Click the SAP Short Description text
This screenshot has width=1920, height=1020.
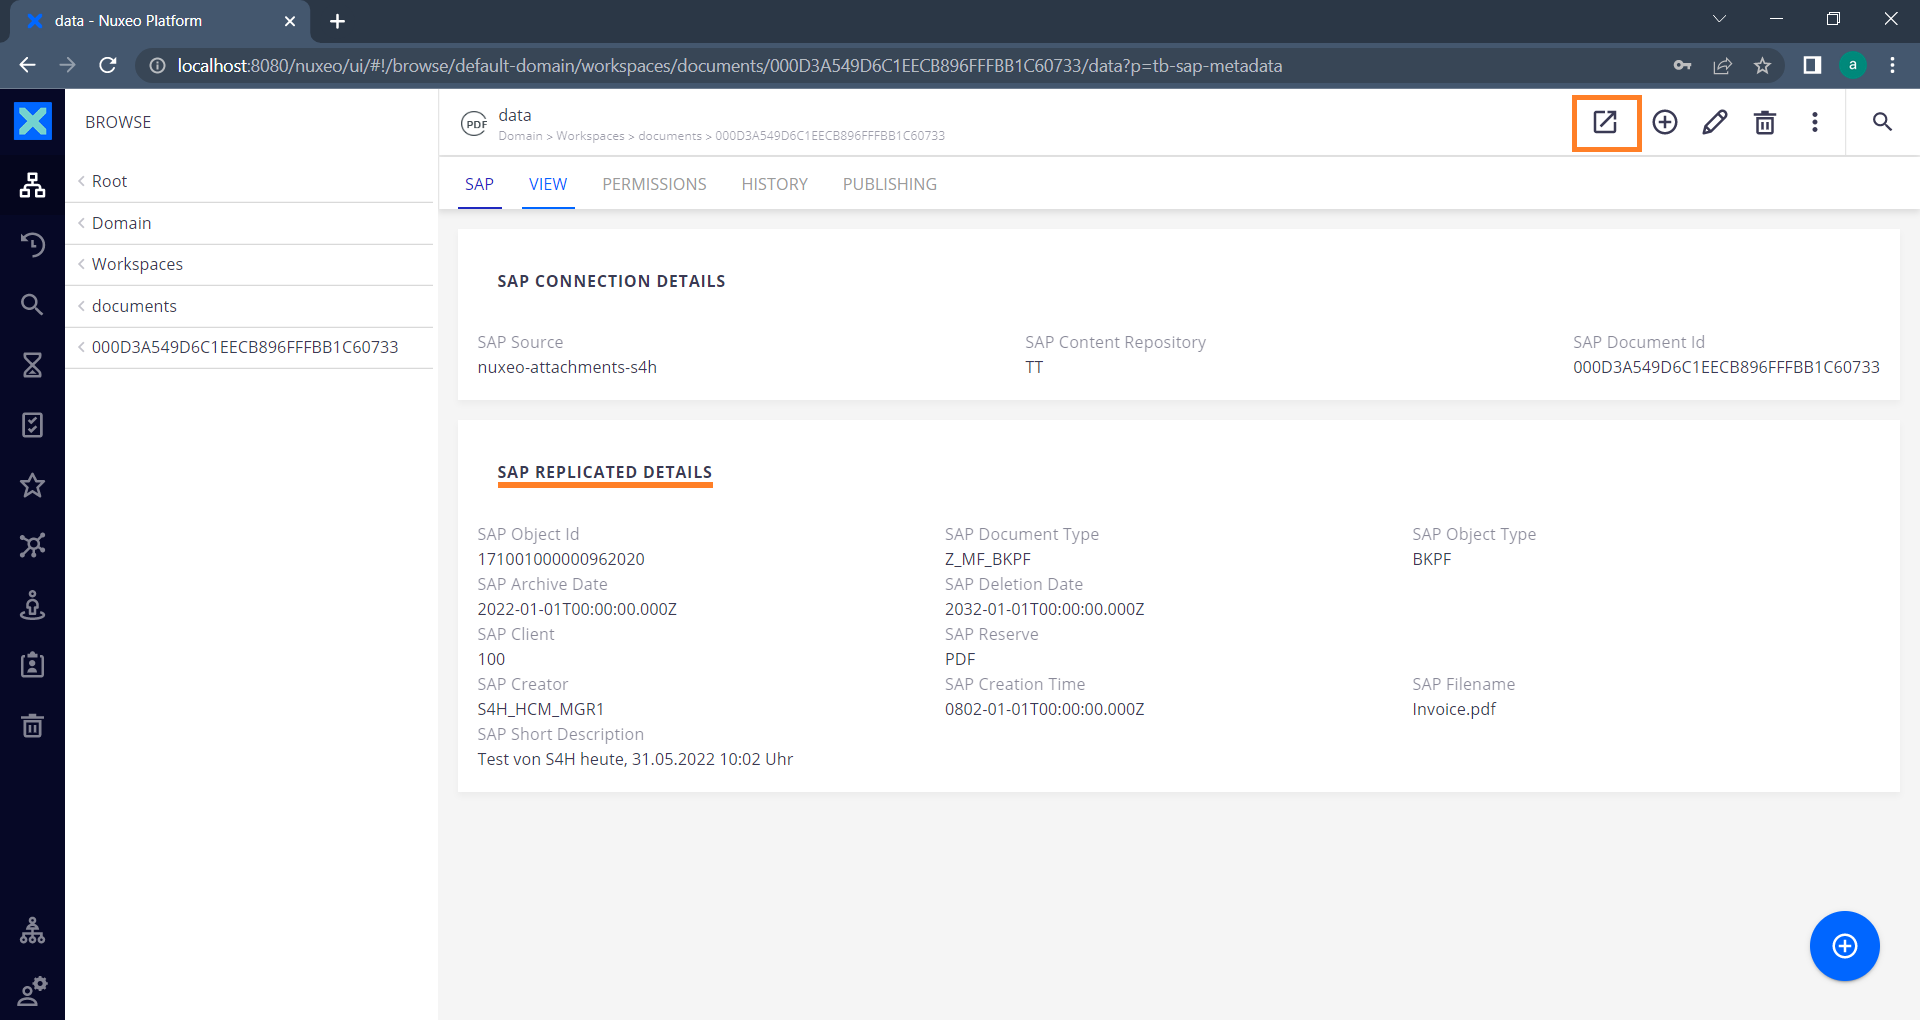[x=635, y=759]
